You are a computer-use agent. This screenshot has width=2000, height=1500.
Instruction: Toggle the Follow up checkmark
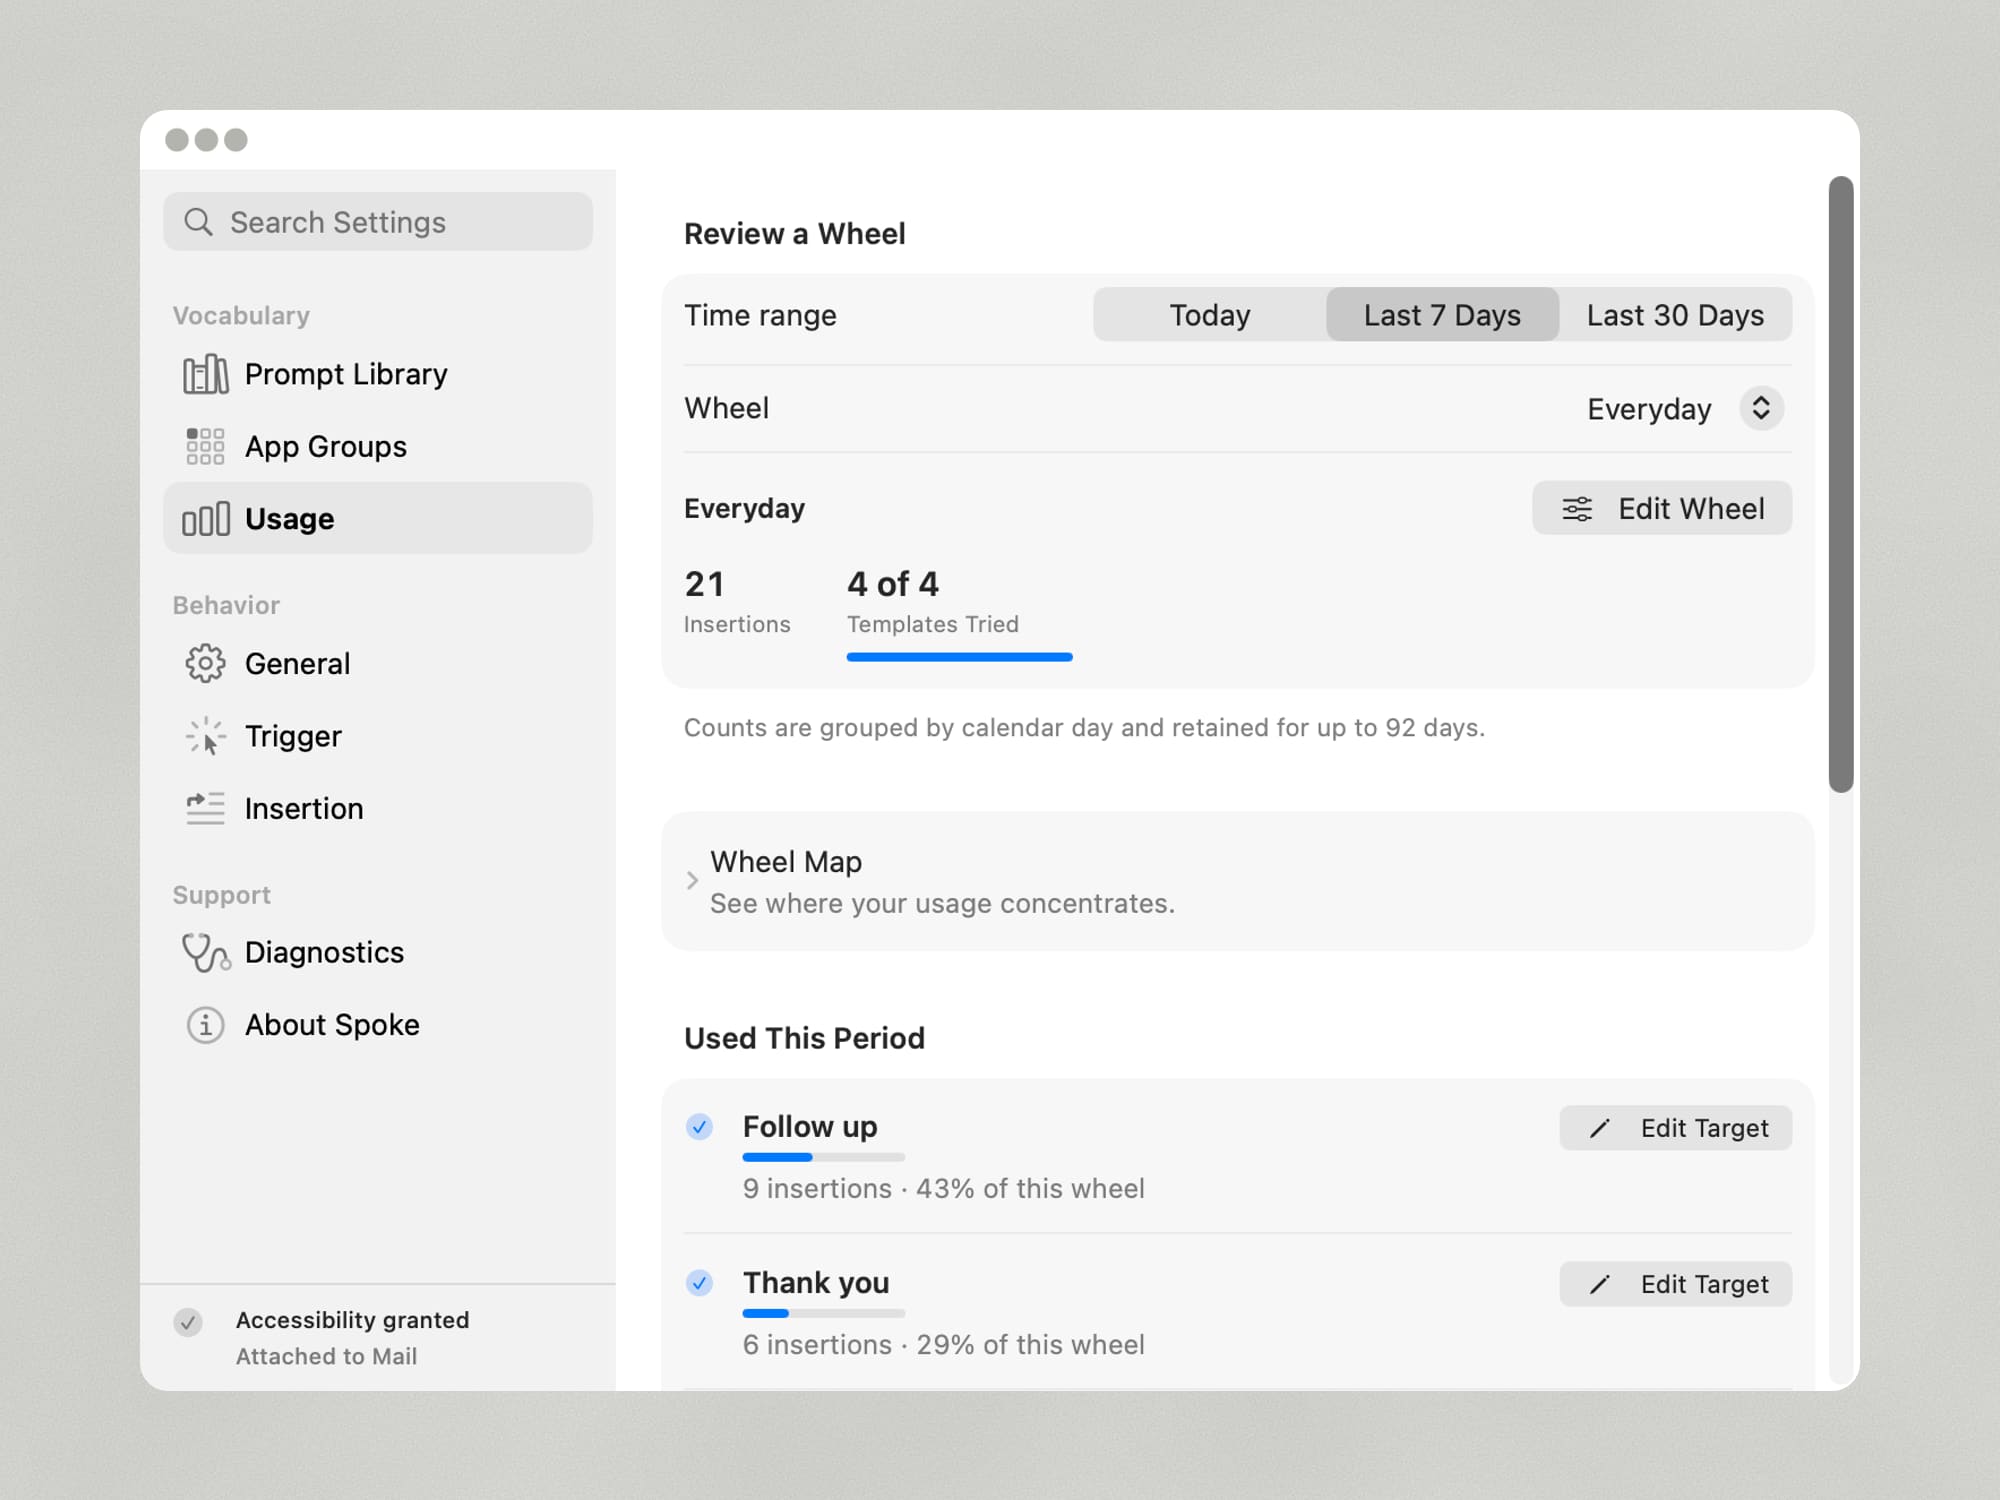699,1127
